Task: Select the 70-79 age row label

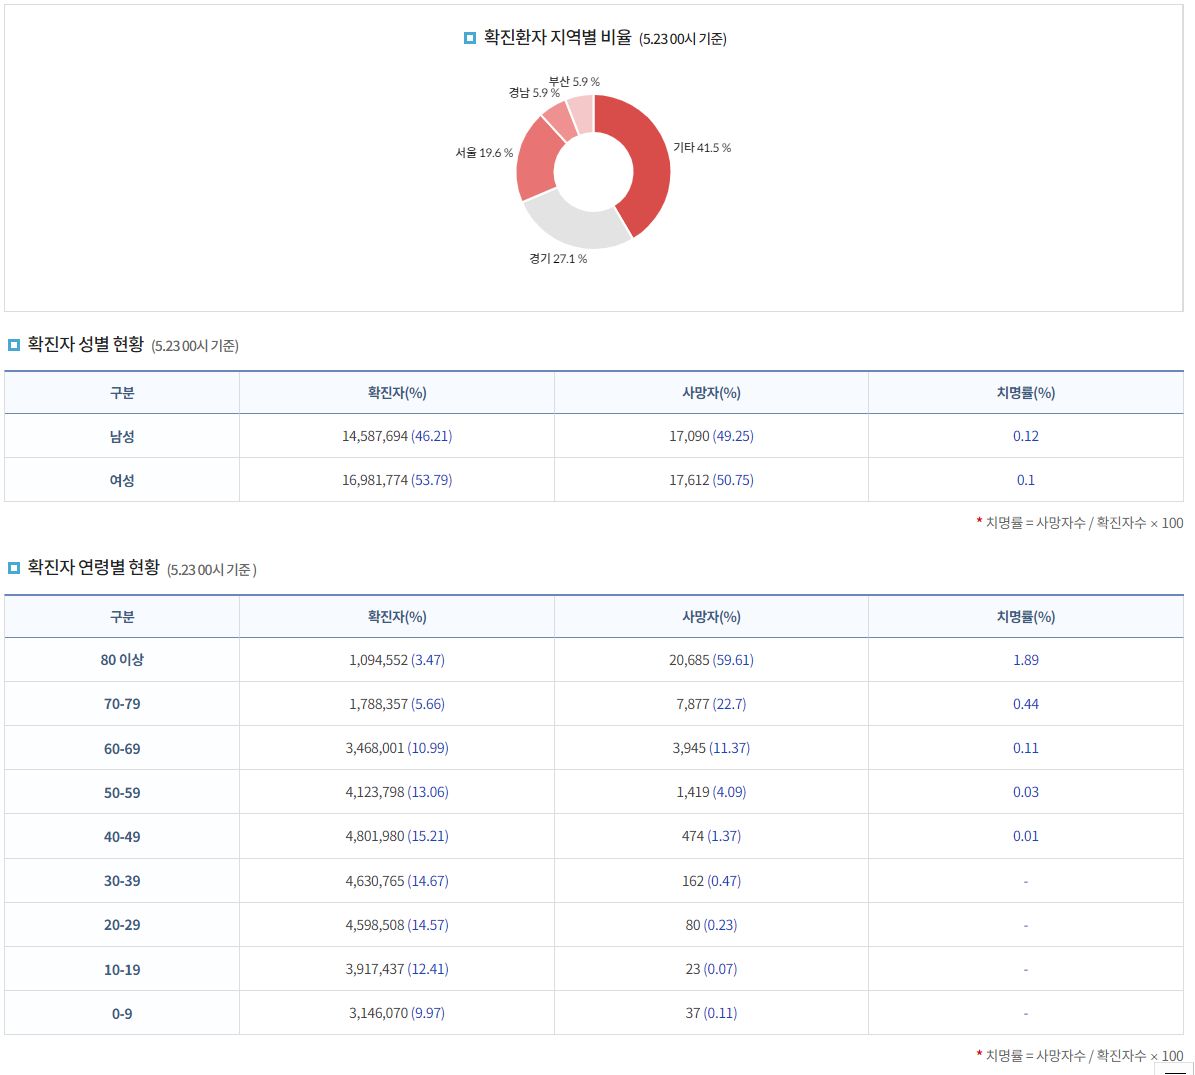Action: tap(122, 704)
